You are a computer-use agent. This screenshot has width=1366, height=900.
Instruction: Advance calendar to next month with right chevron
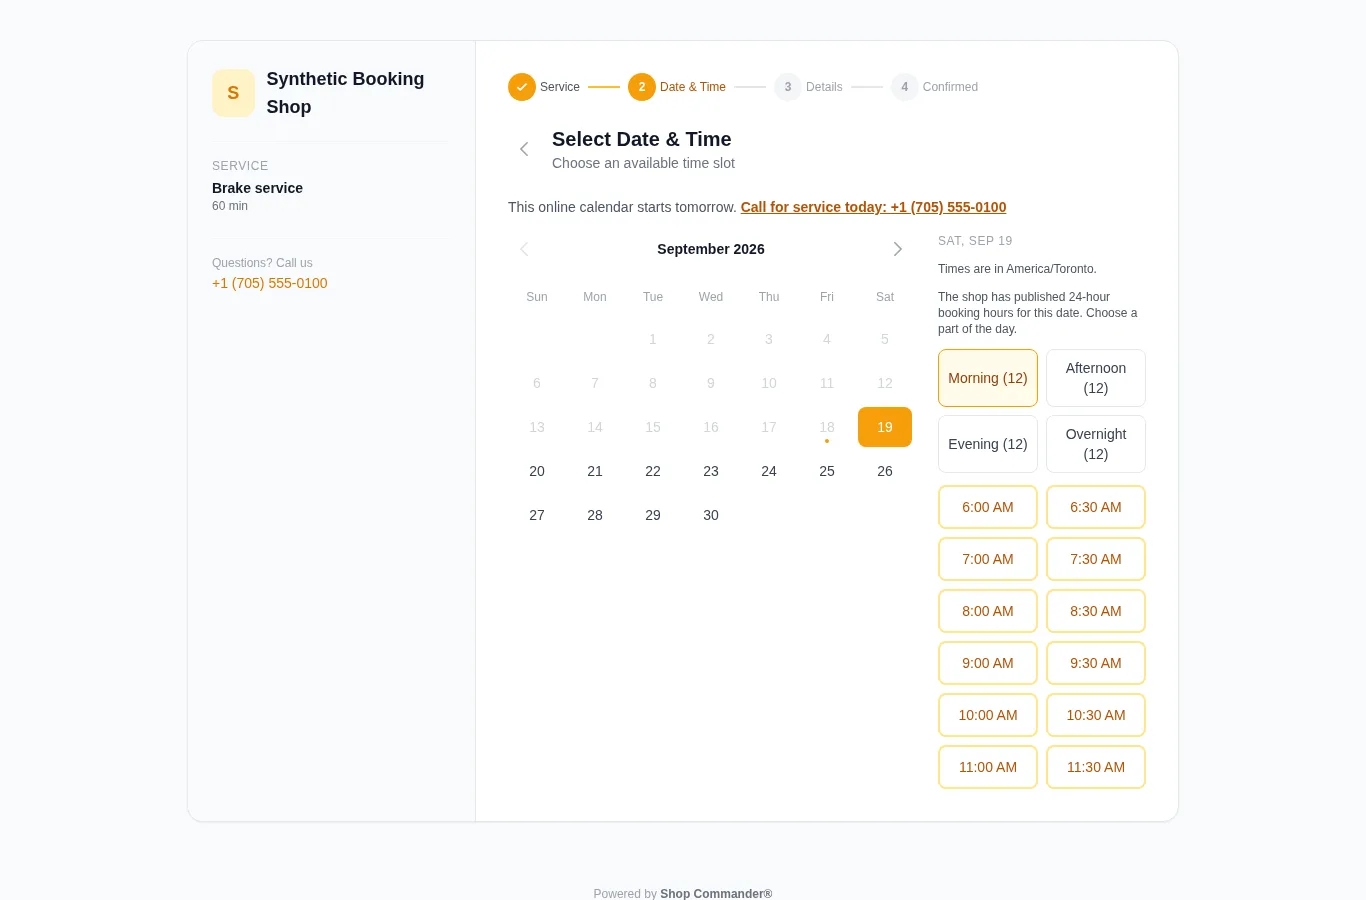tap(898, 249)
